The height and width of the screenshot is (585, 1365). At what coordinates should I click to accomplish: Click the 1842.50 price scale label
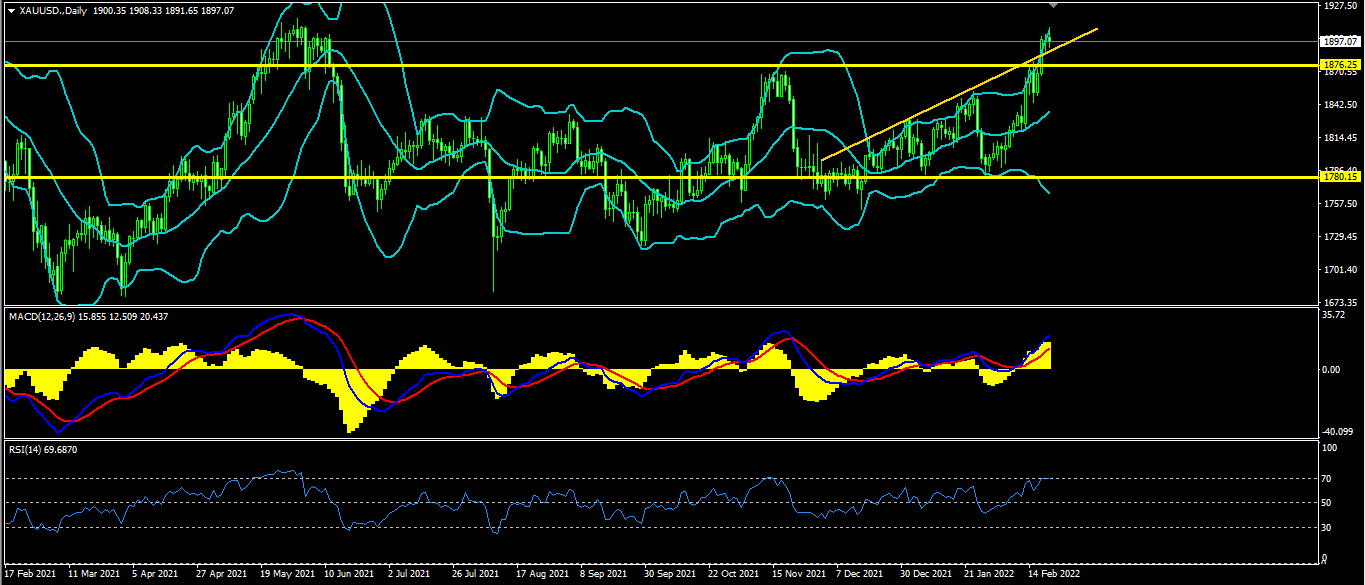(x=1338, y=105)
